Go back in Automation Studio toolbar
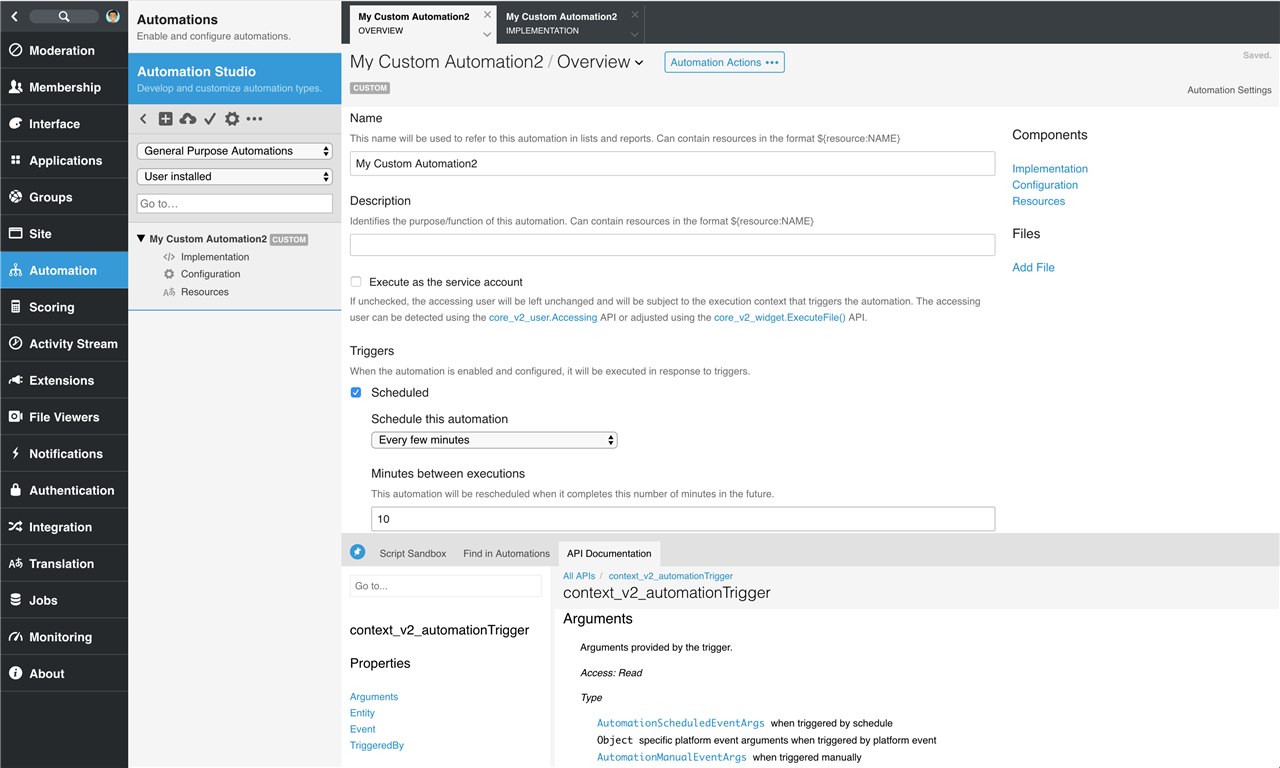 pyautogui.click(x=143, y=119)
